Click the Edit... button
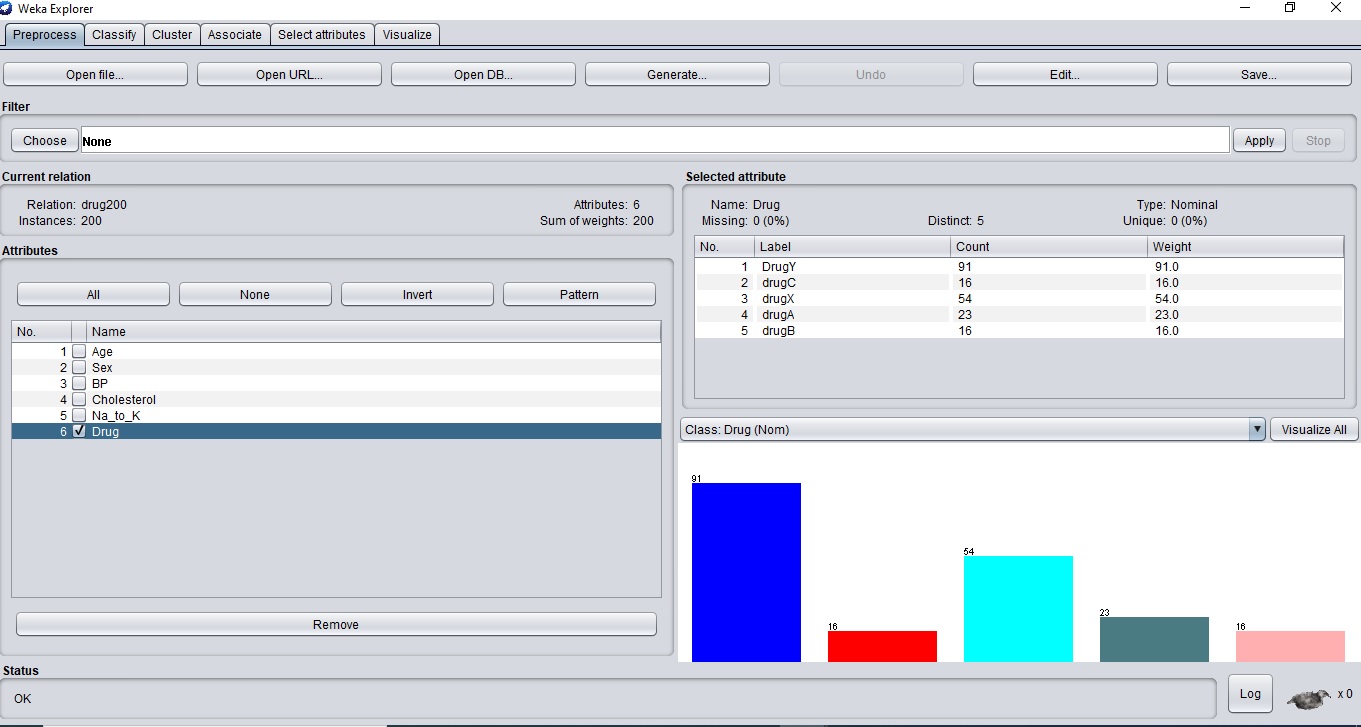Screen dimensions: 1361x727 [1065, 74]
